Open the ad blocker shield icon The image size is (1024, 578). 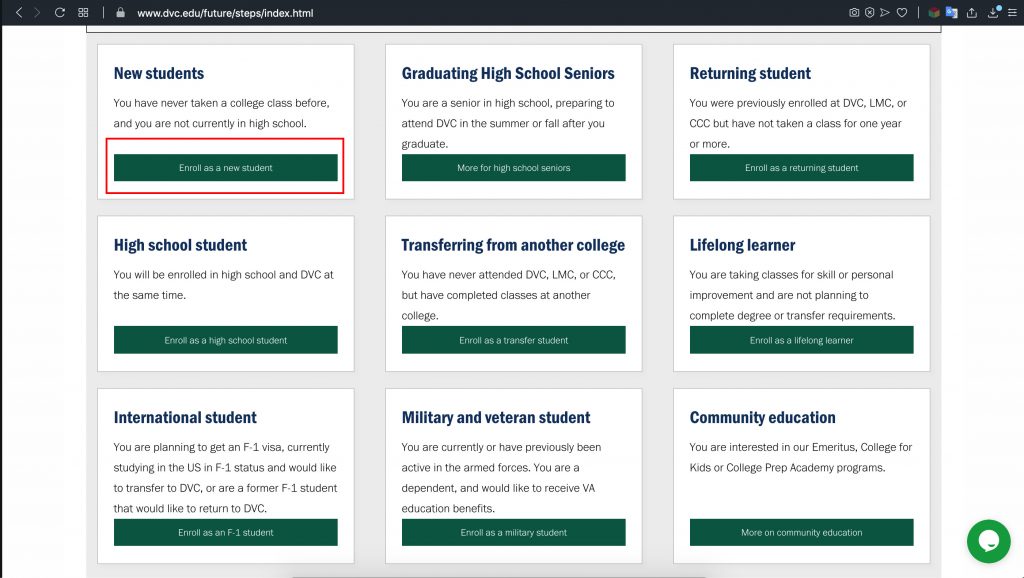coord(869,12)
